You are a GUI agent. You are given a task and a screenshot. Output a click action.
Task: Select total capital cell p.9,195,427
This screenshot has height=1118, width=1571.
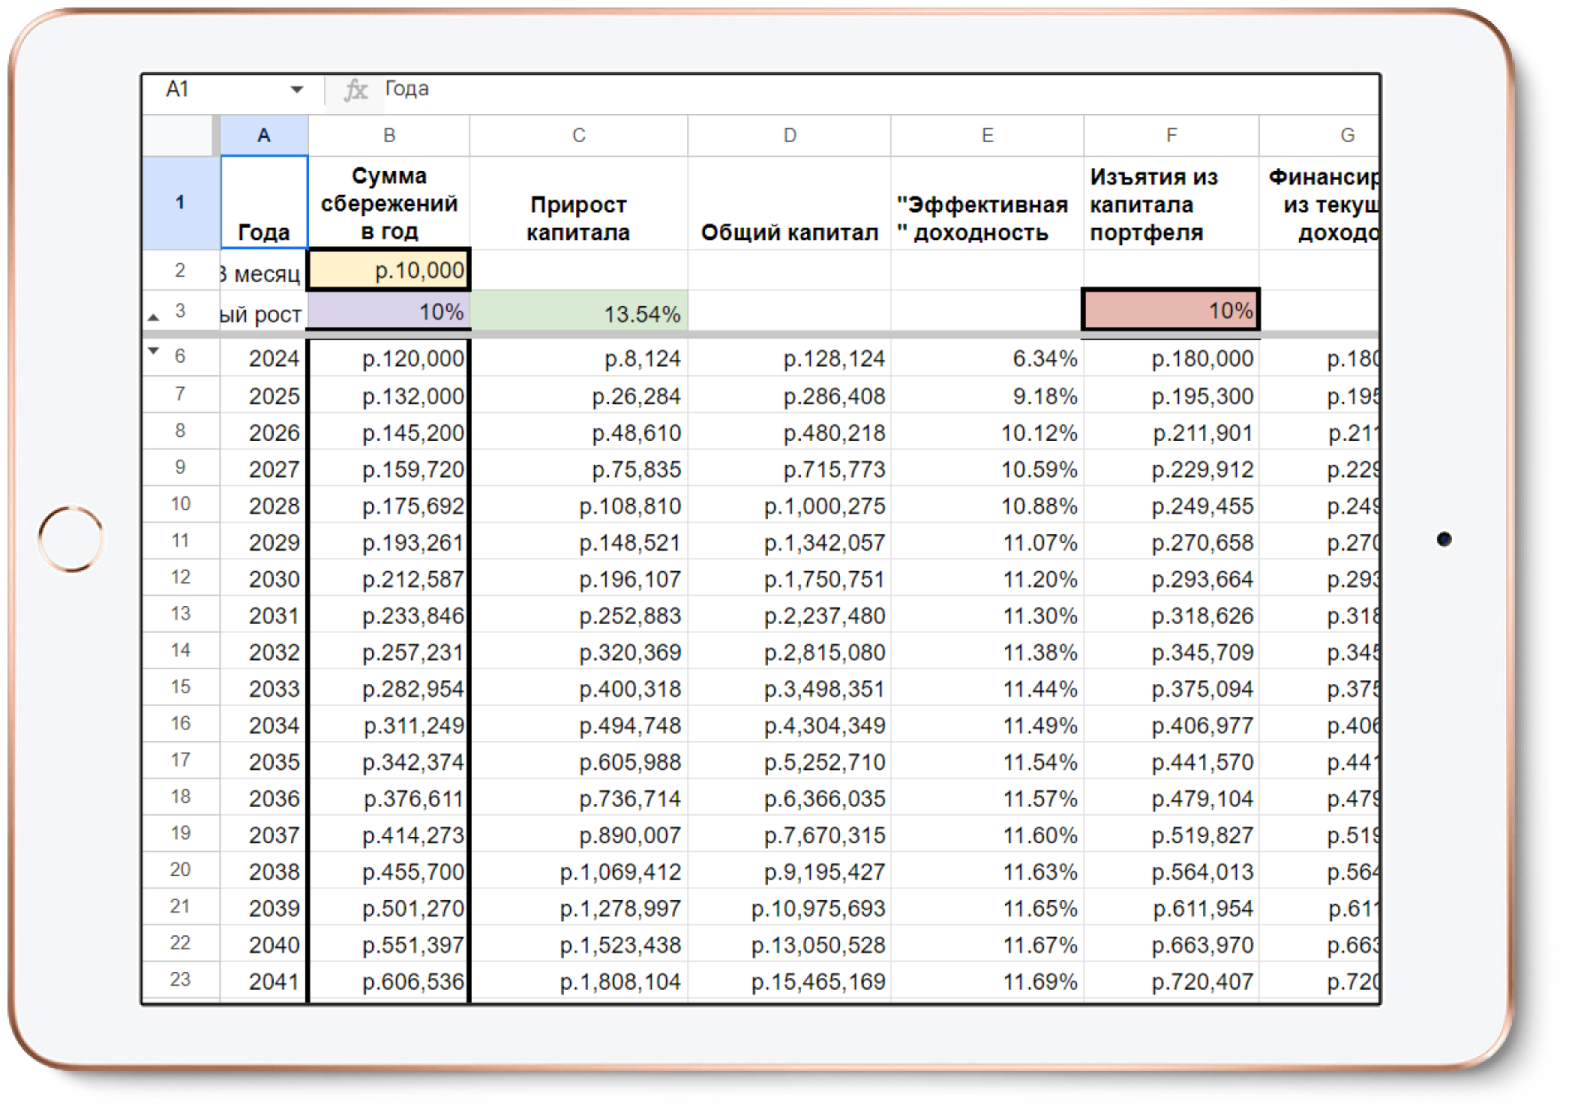click(x=790, y=872)
